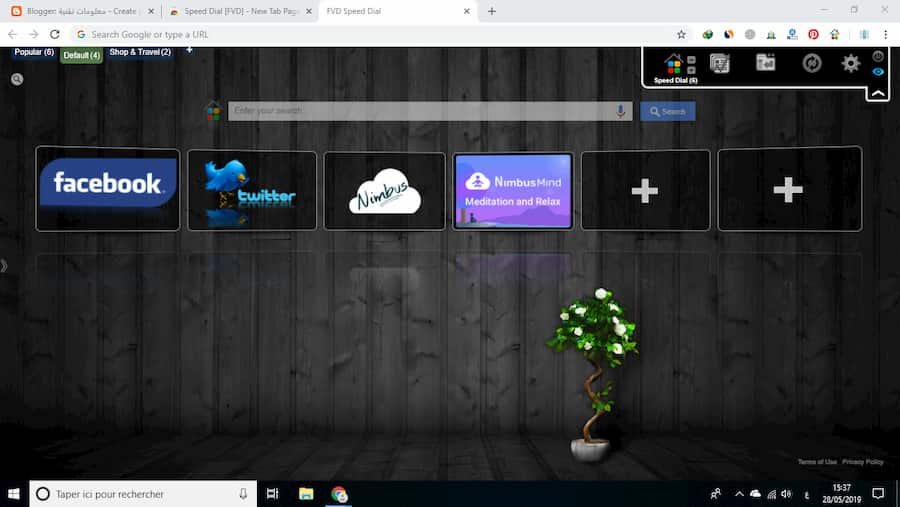Open Speed Dial settings gear
Image resolution: width=900 pixels, height=507 pixels.
850,63
